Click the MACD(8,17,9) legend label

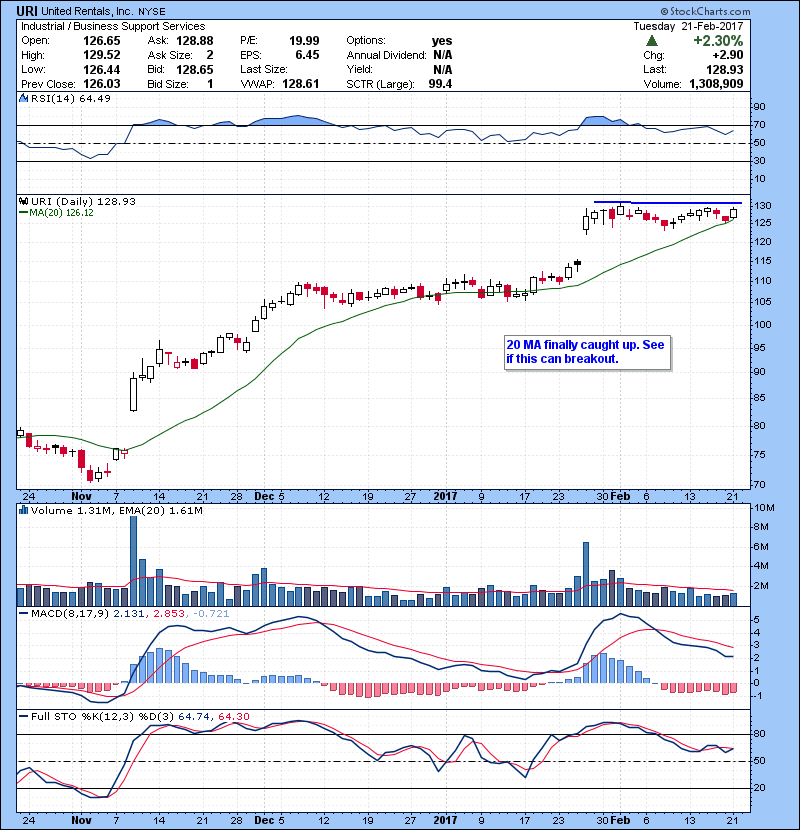[70, 614]
